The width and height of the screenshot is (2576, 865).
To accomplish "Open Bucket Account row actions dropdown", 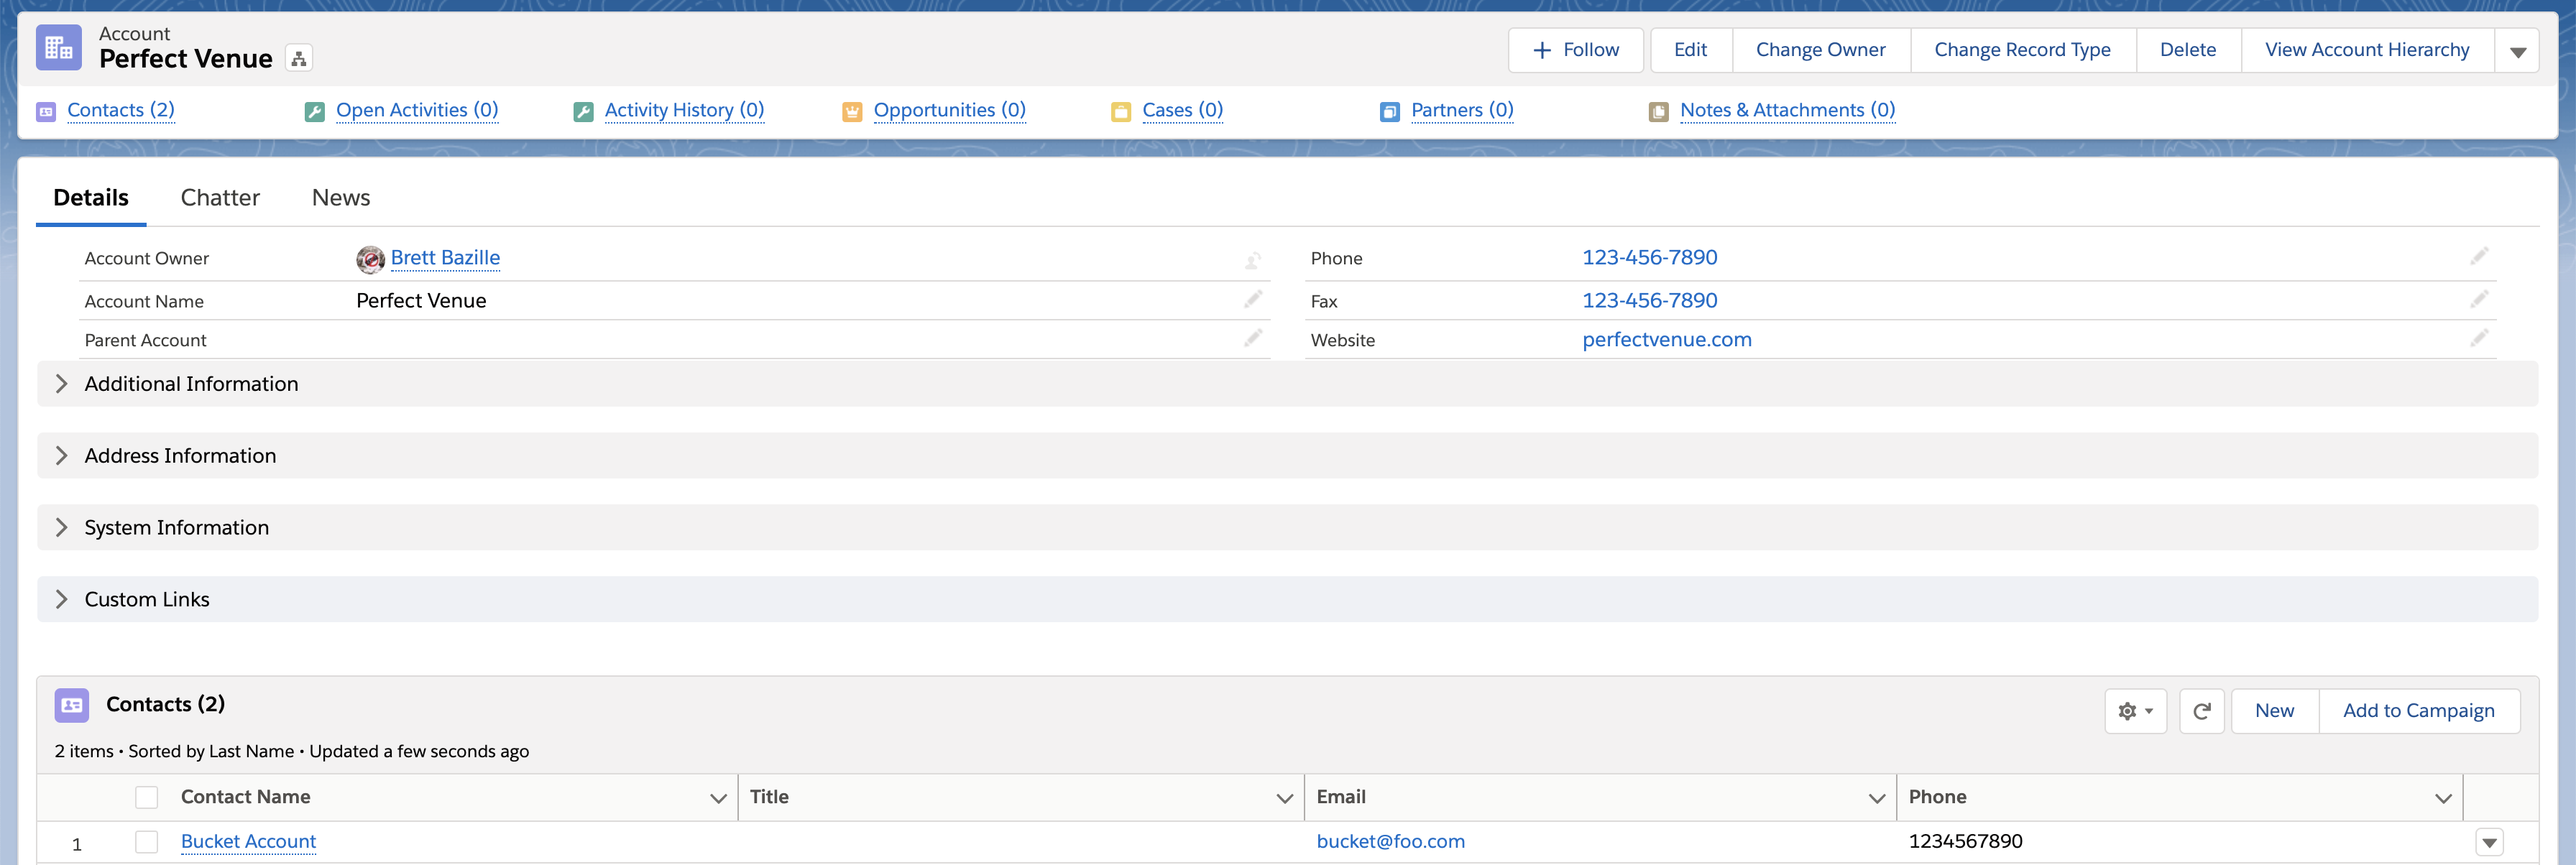I will click(x=2490, y=843).
